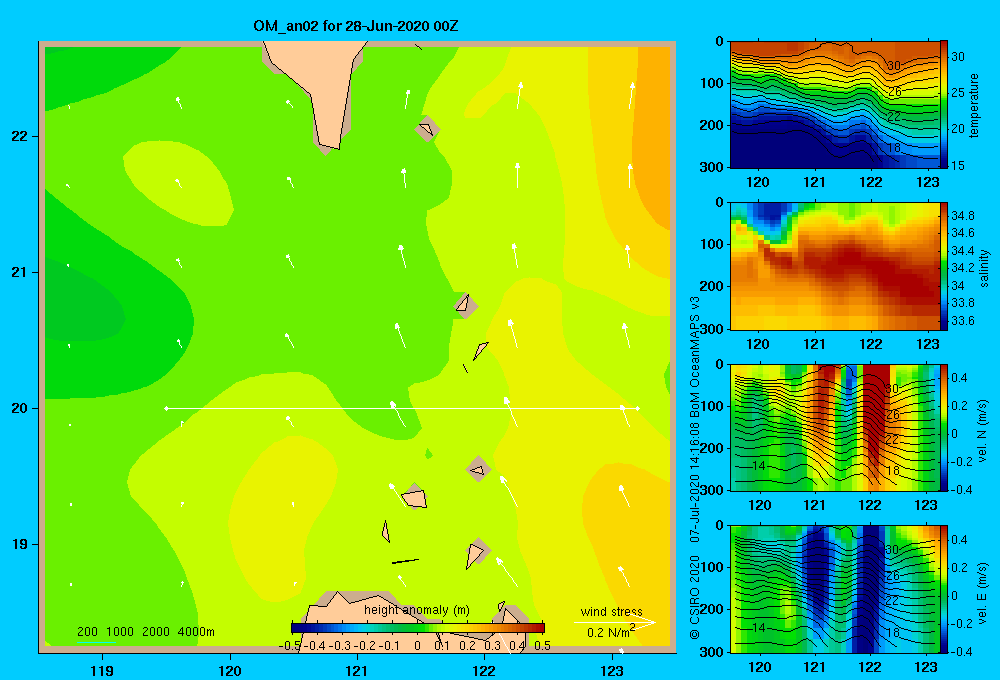Click the vel. E color scale bar
This screenshot has height=680, width=1000.
[945, 589]
